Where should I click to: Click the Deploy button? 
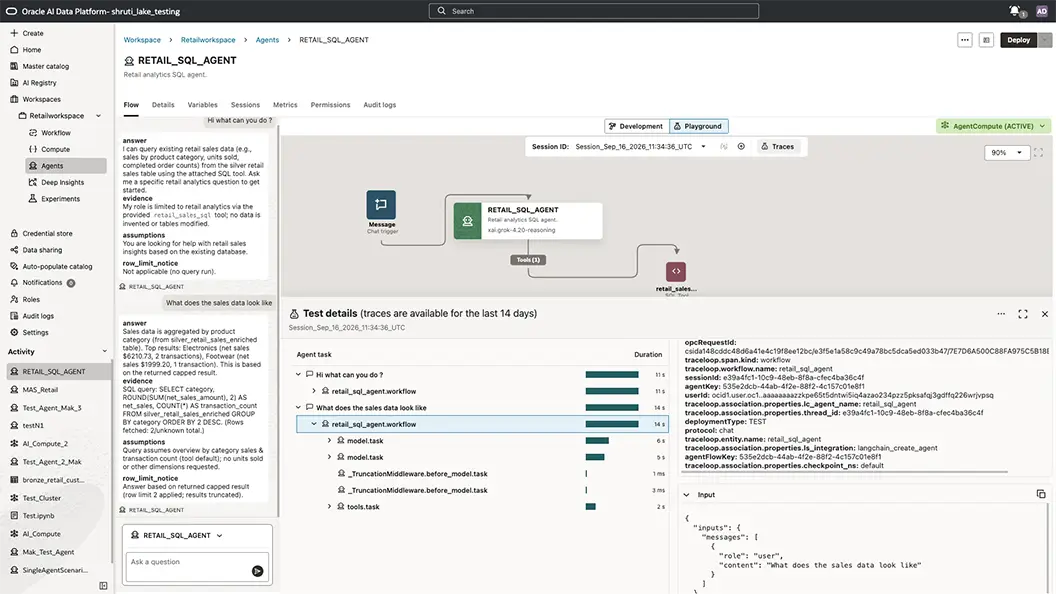(x=1018, y=40)
